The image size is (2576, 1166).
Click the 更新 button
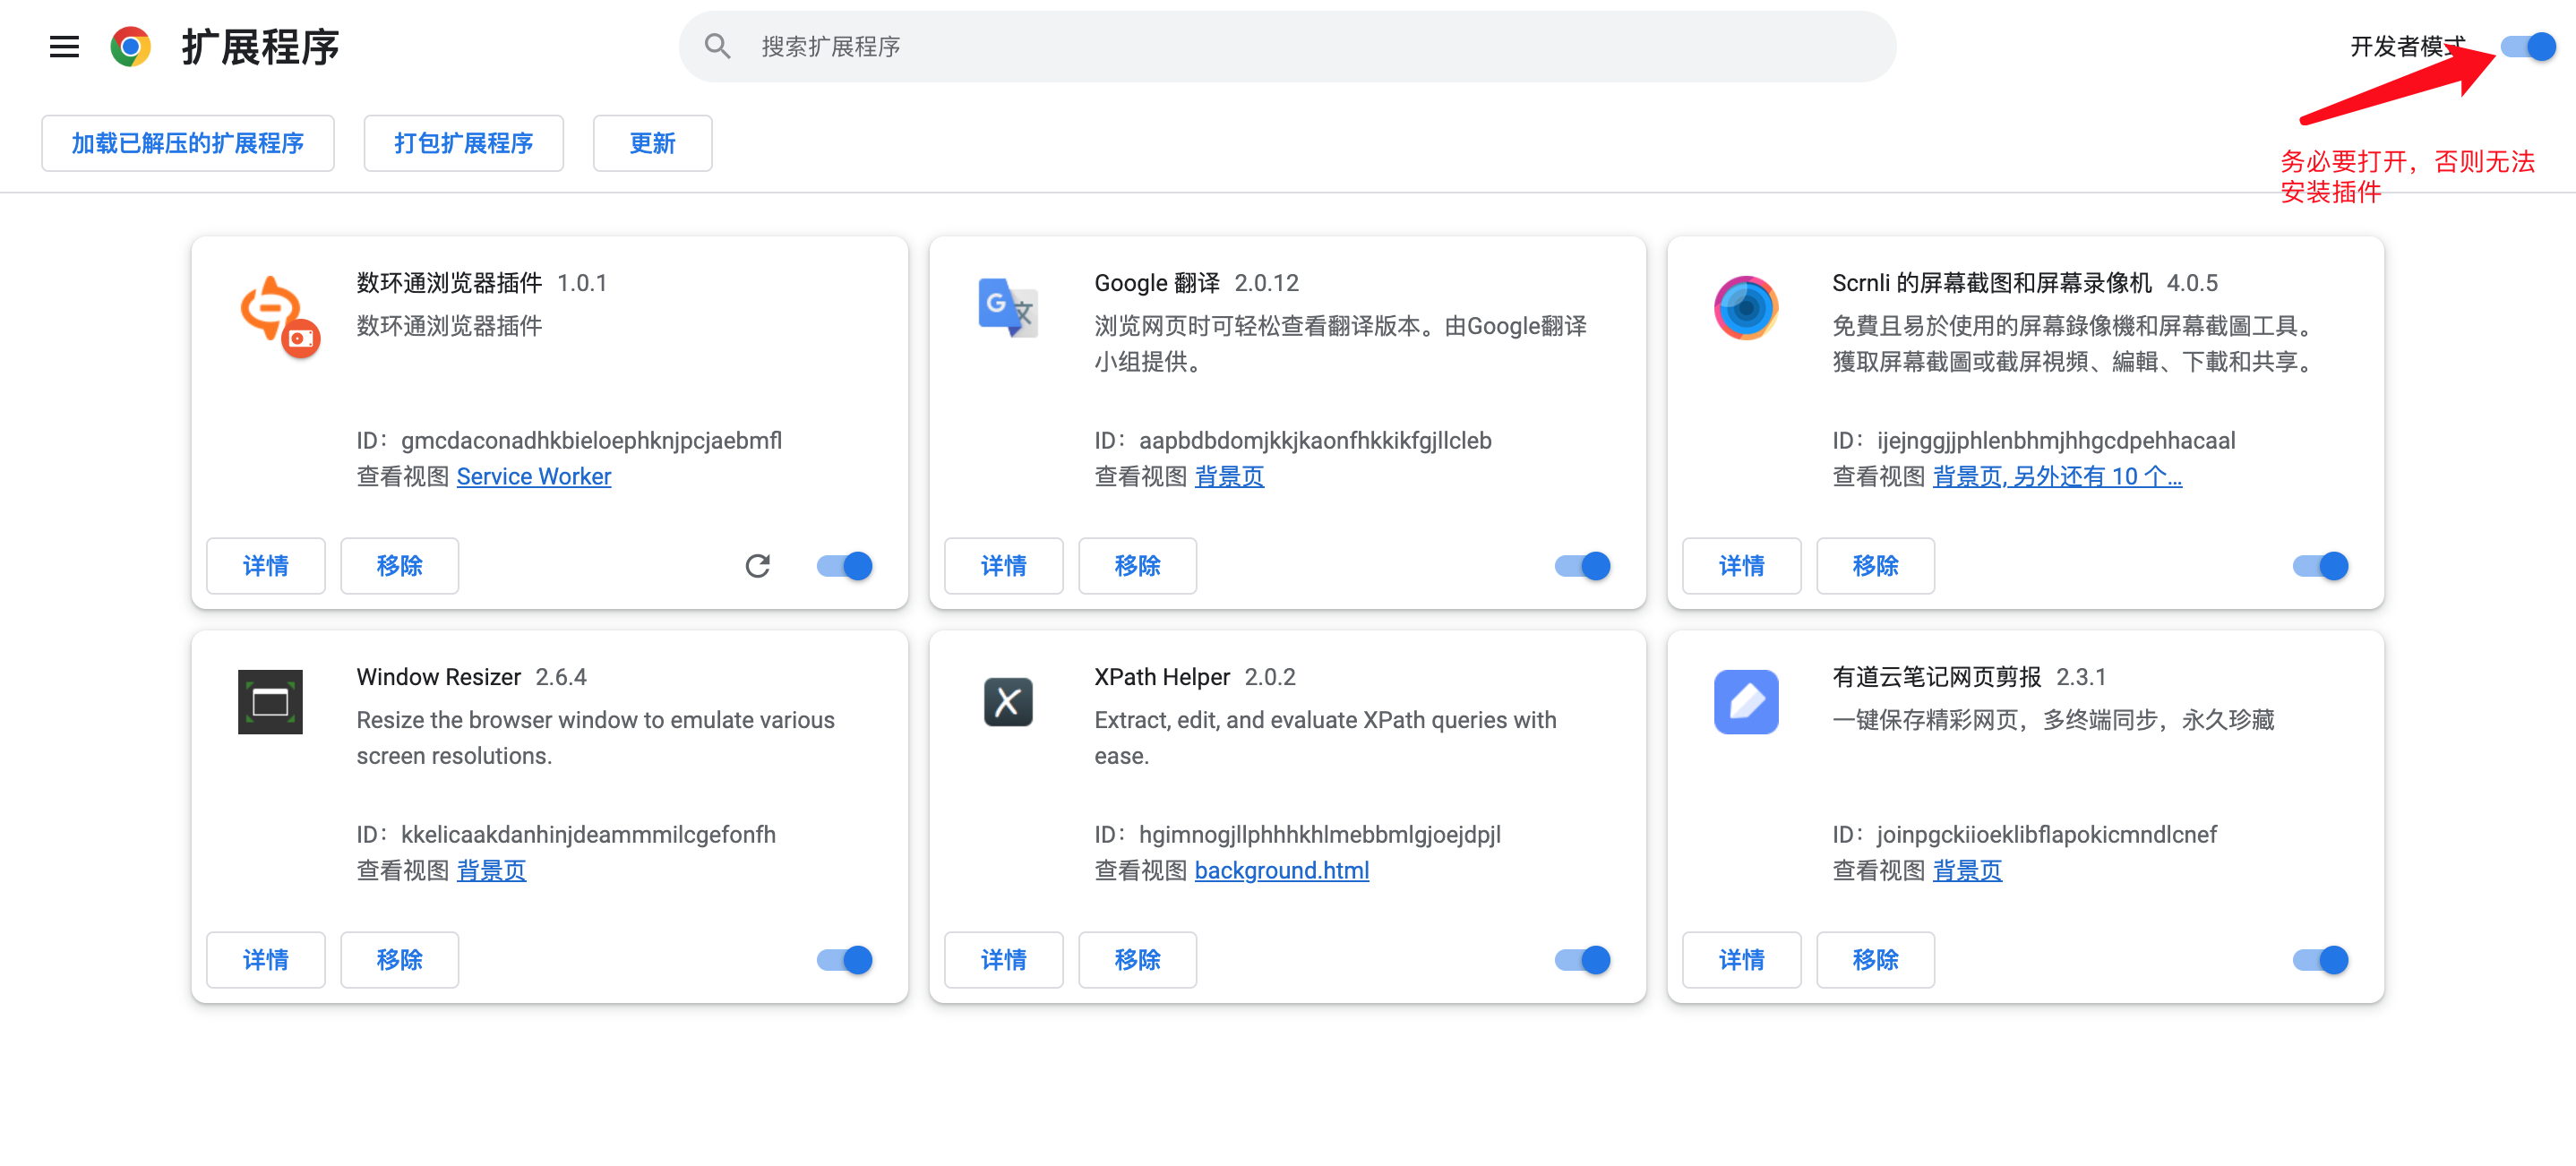pos(653,143)
